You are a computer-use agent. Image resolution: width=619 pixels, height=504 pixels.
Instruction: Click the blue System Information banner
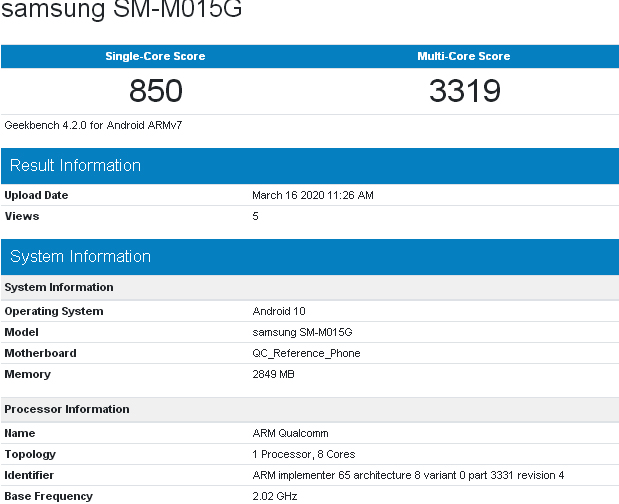click(310, 257)
